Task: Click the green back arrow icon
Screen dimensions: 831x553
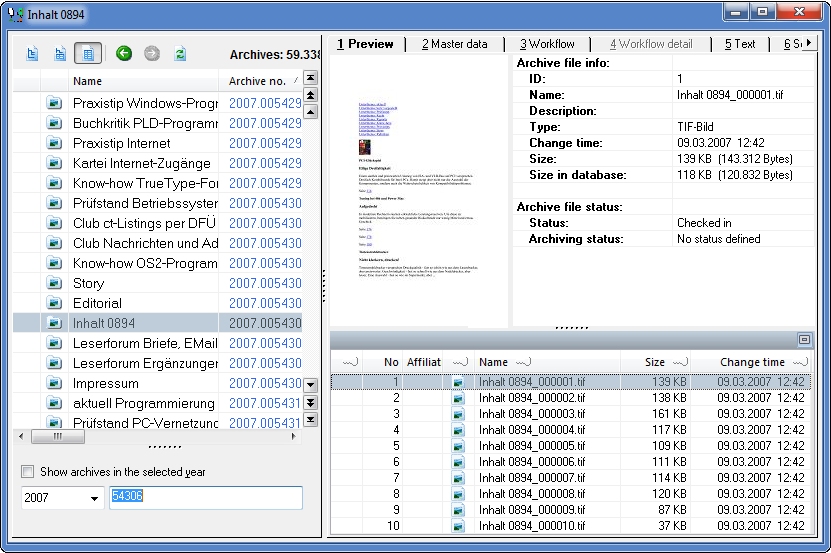Action: (x=124, y=54)
